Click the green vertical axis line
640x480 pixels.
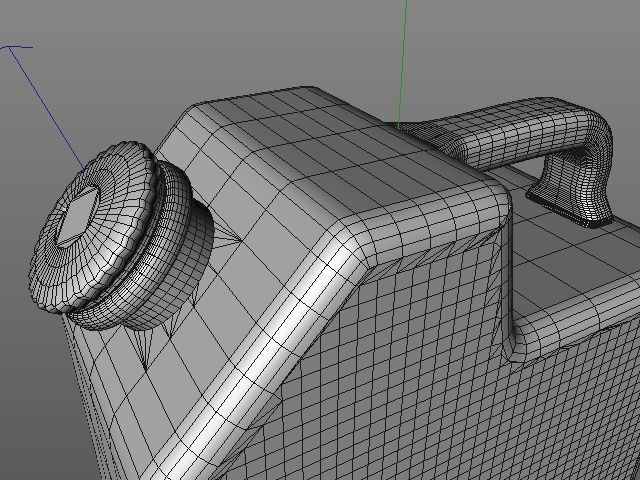(x=402, y=63)
